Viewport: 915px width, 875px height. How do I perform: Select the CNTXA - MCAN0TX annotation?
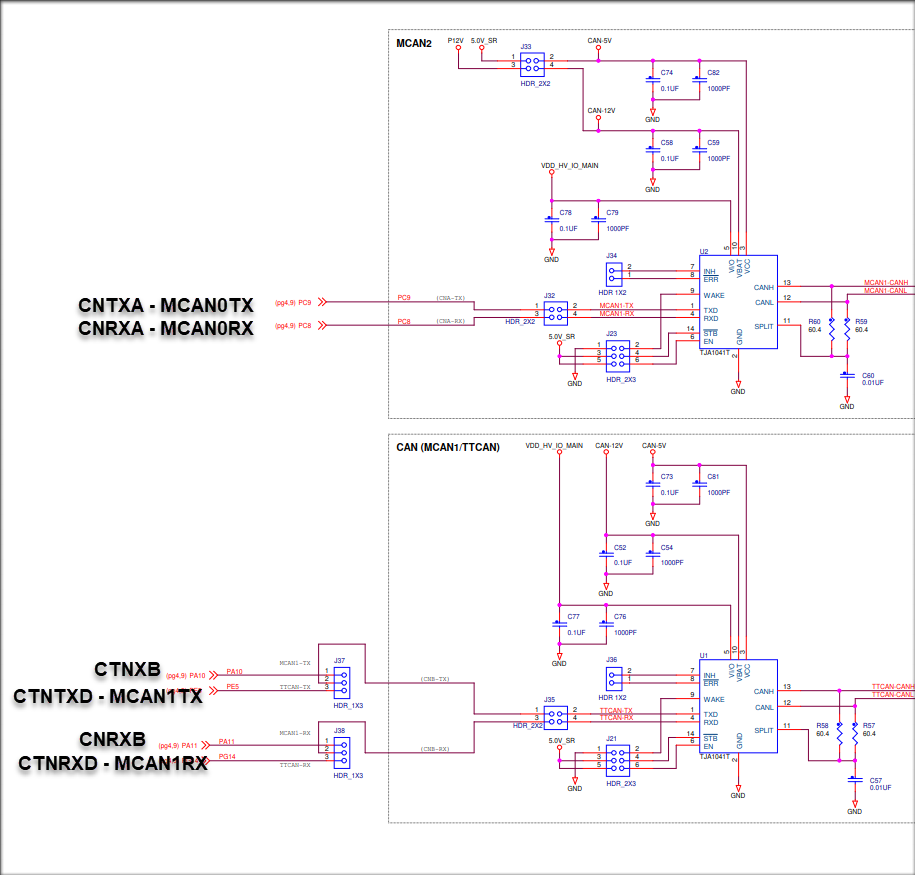click(x=166, y=305)
